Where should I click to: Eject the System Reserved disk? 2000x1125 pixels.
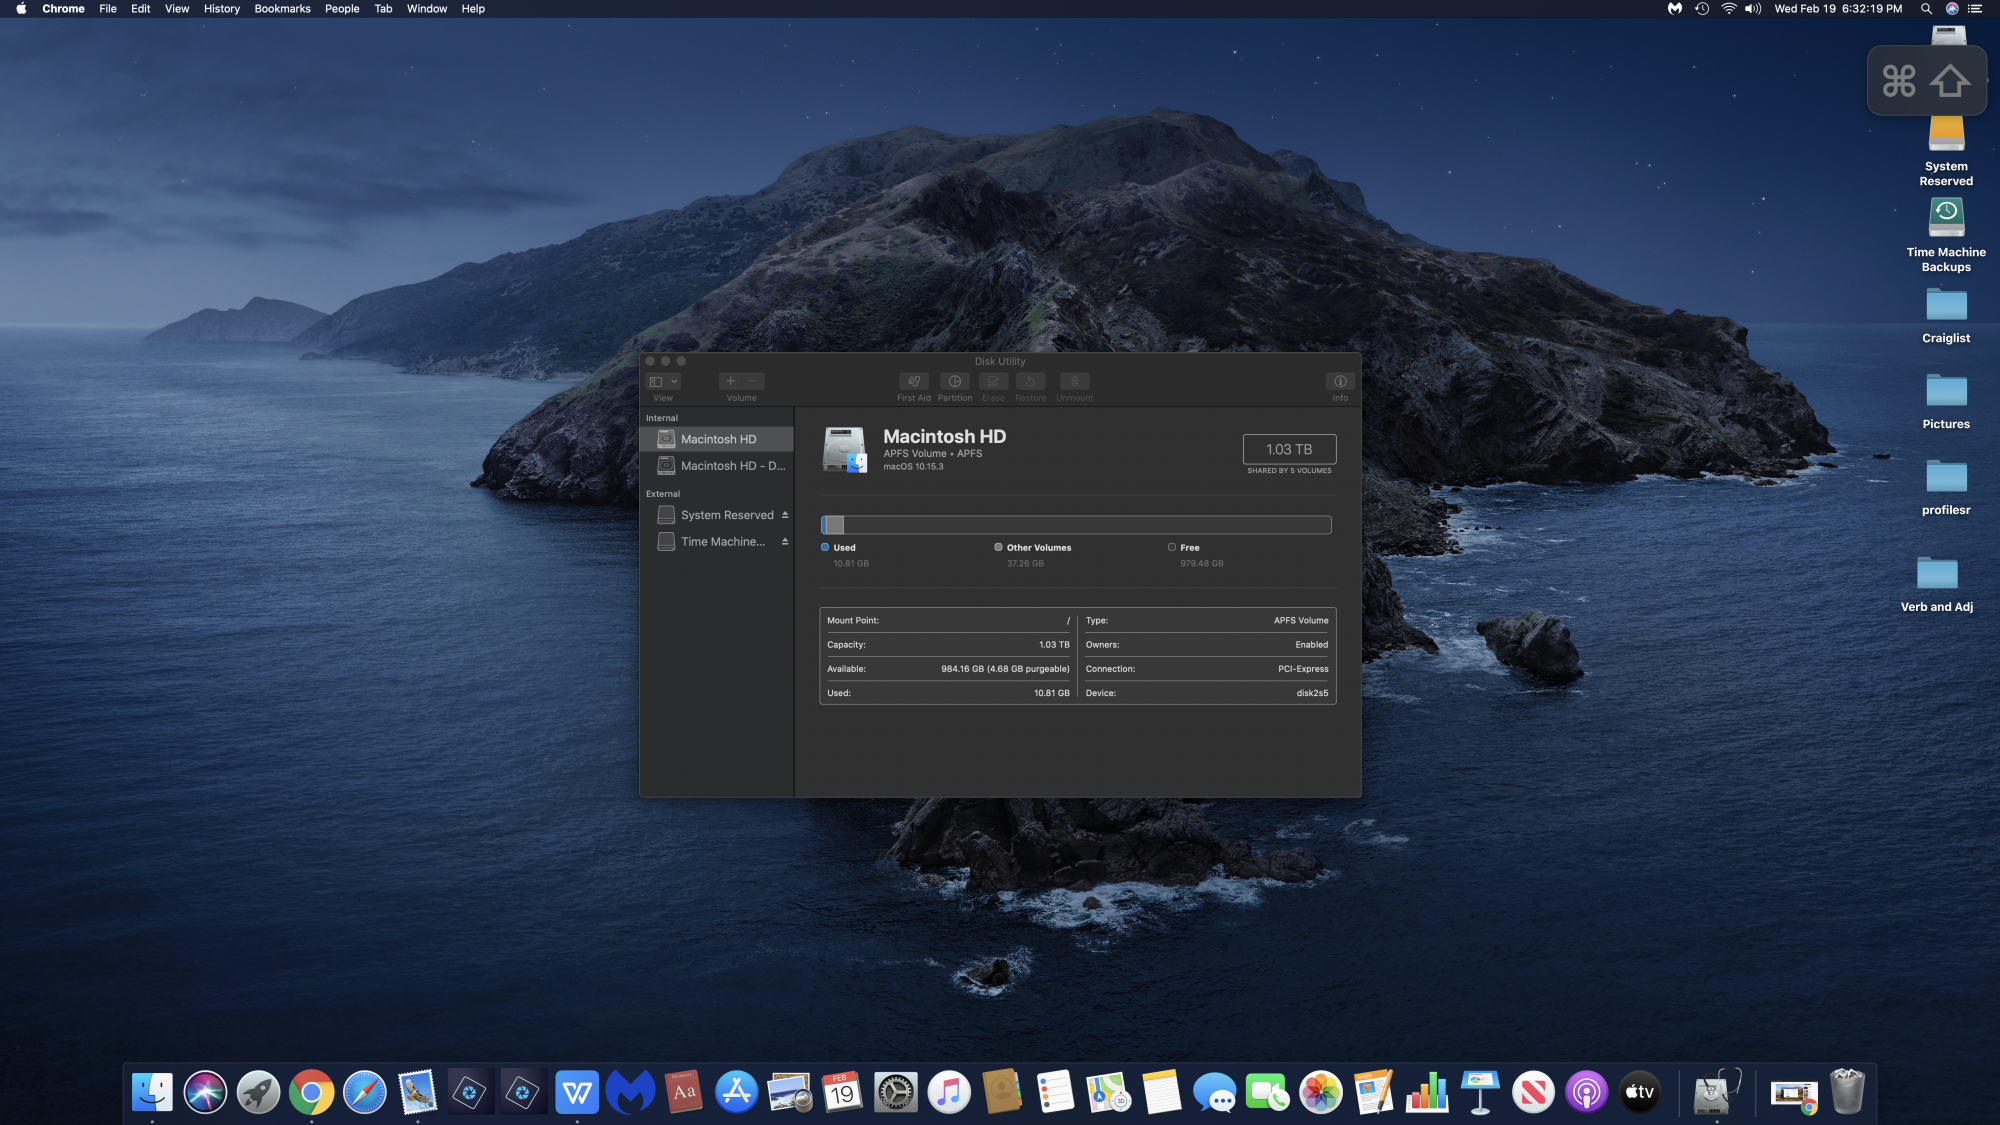point(785,515)
